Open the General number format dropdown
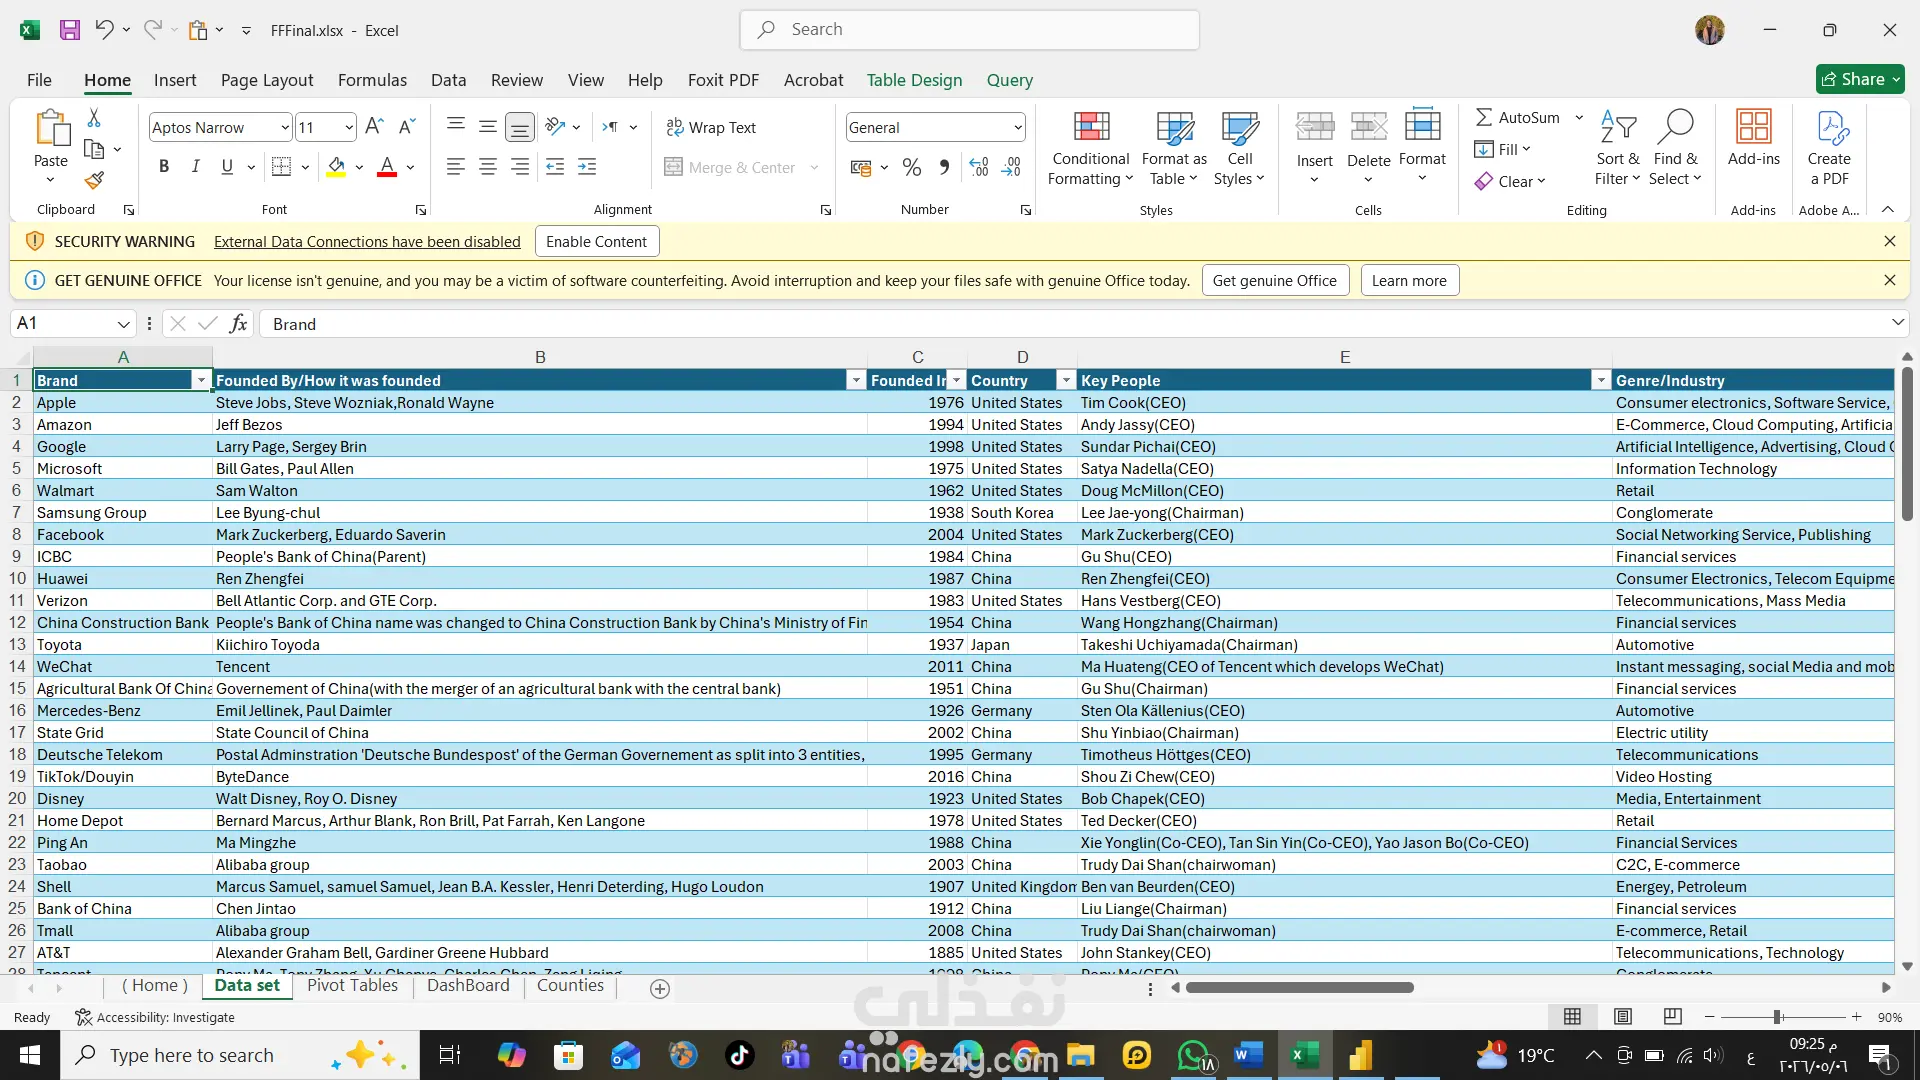1920x1080 pixels. tap(1017, 127)
